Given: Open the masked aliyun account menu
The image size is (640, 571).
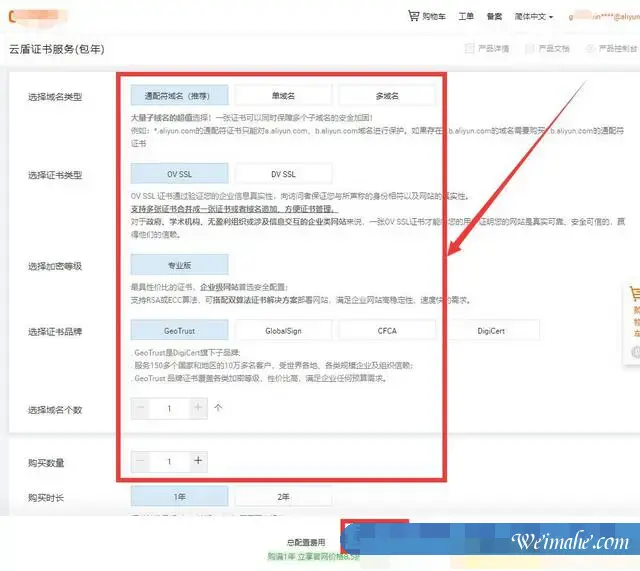Looking at the screenshot, I should [604, 16].
